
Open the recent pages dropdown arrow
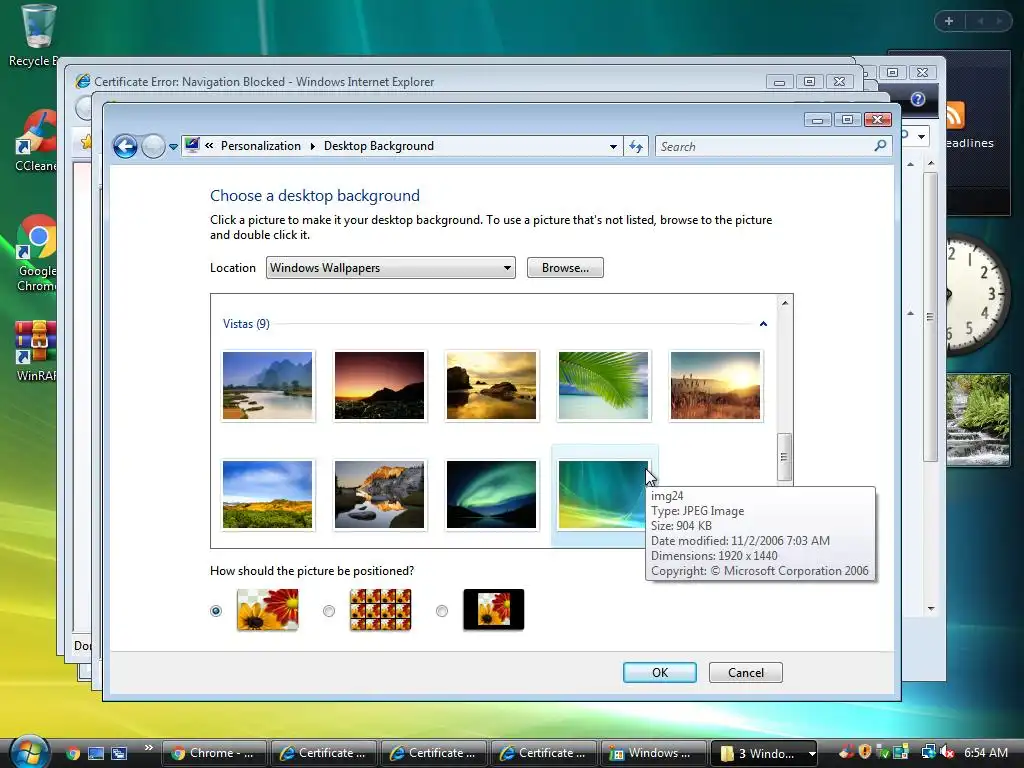pyautogui.click(x=173, y=147)
